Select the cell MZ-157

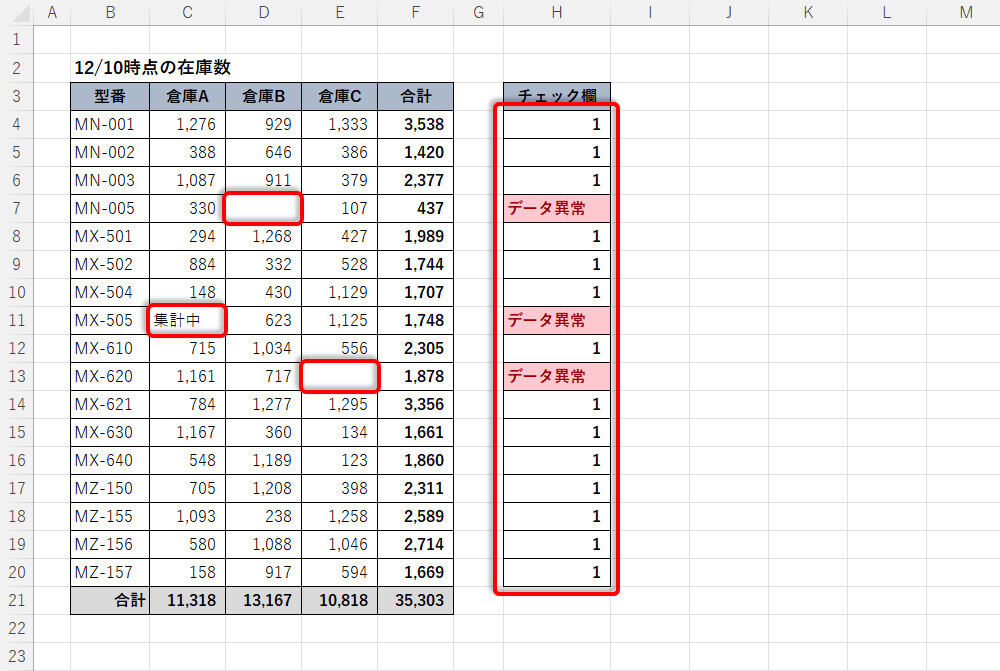(x=110, y=572)
